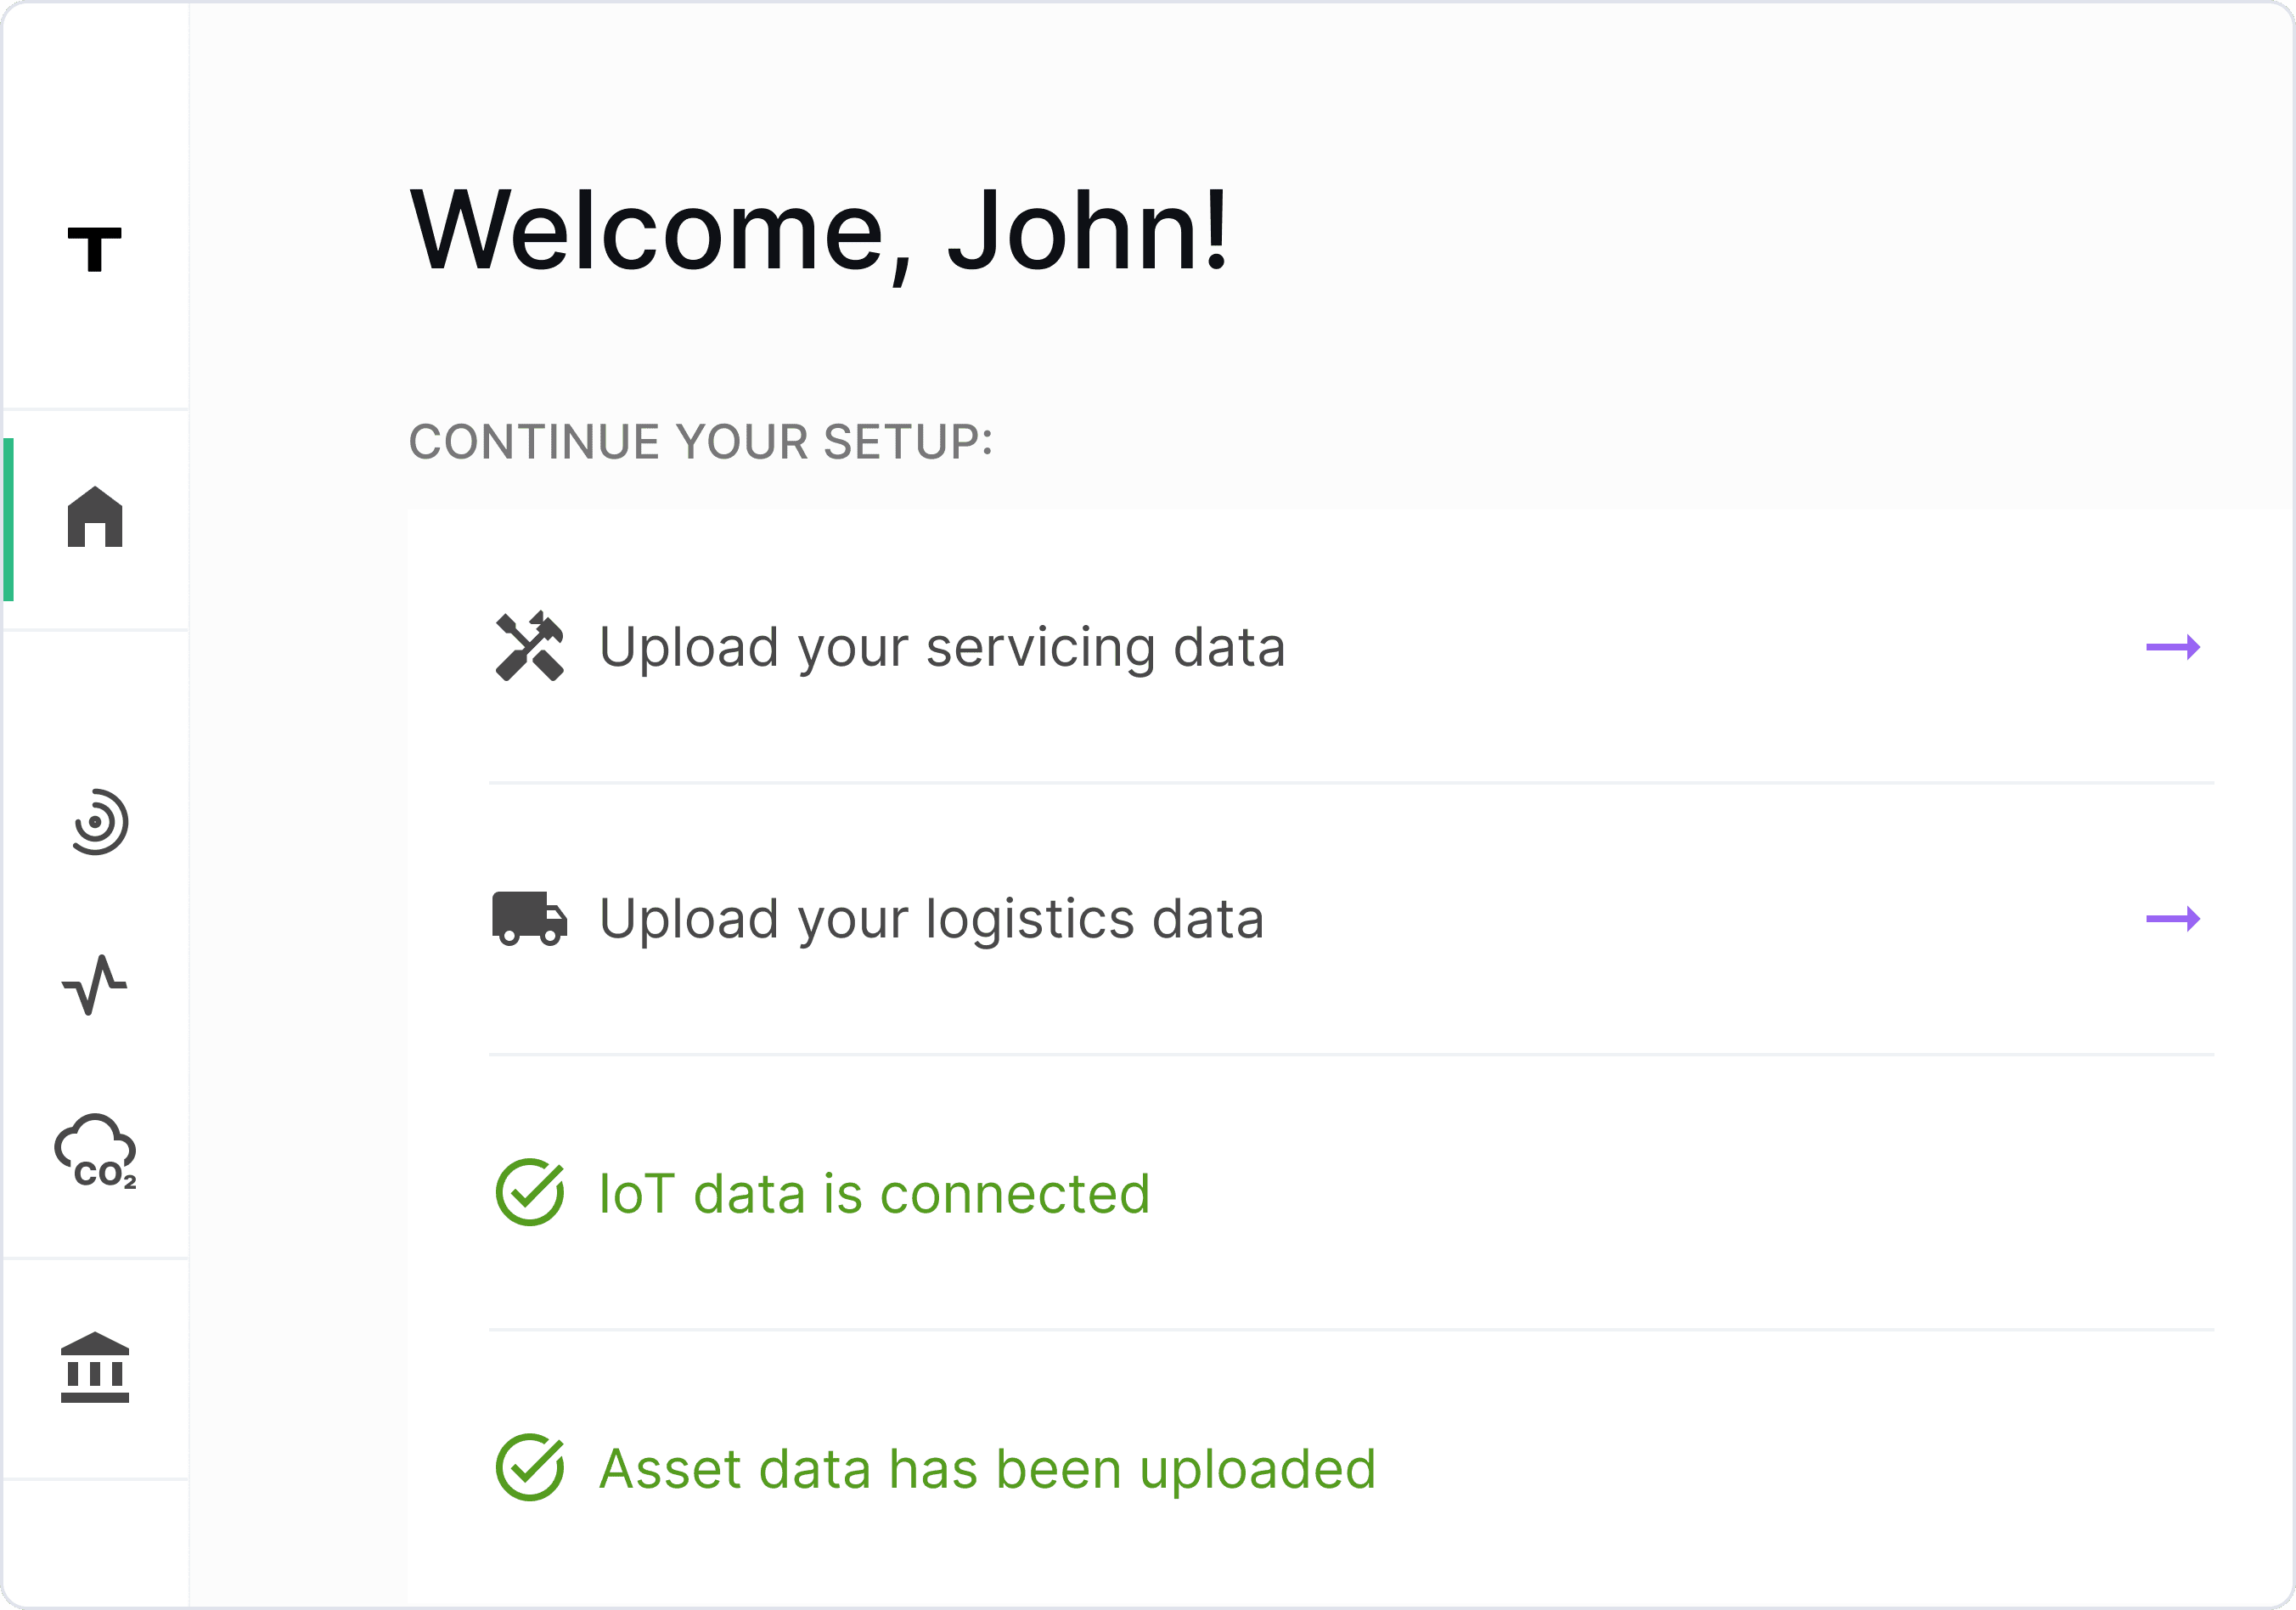Select 'Upload your servicing data' text

click(942, 647)
